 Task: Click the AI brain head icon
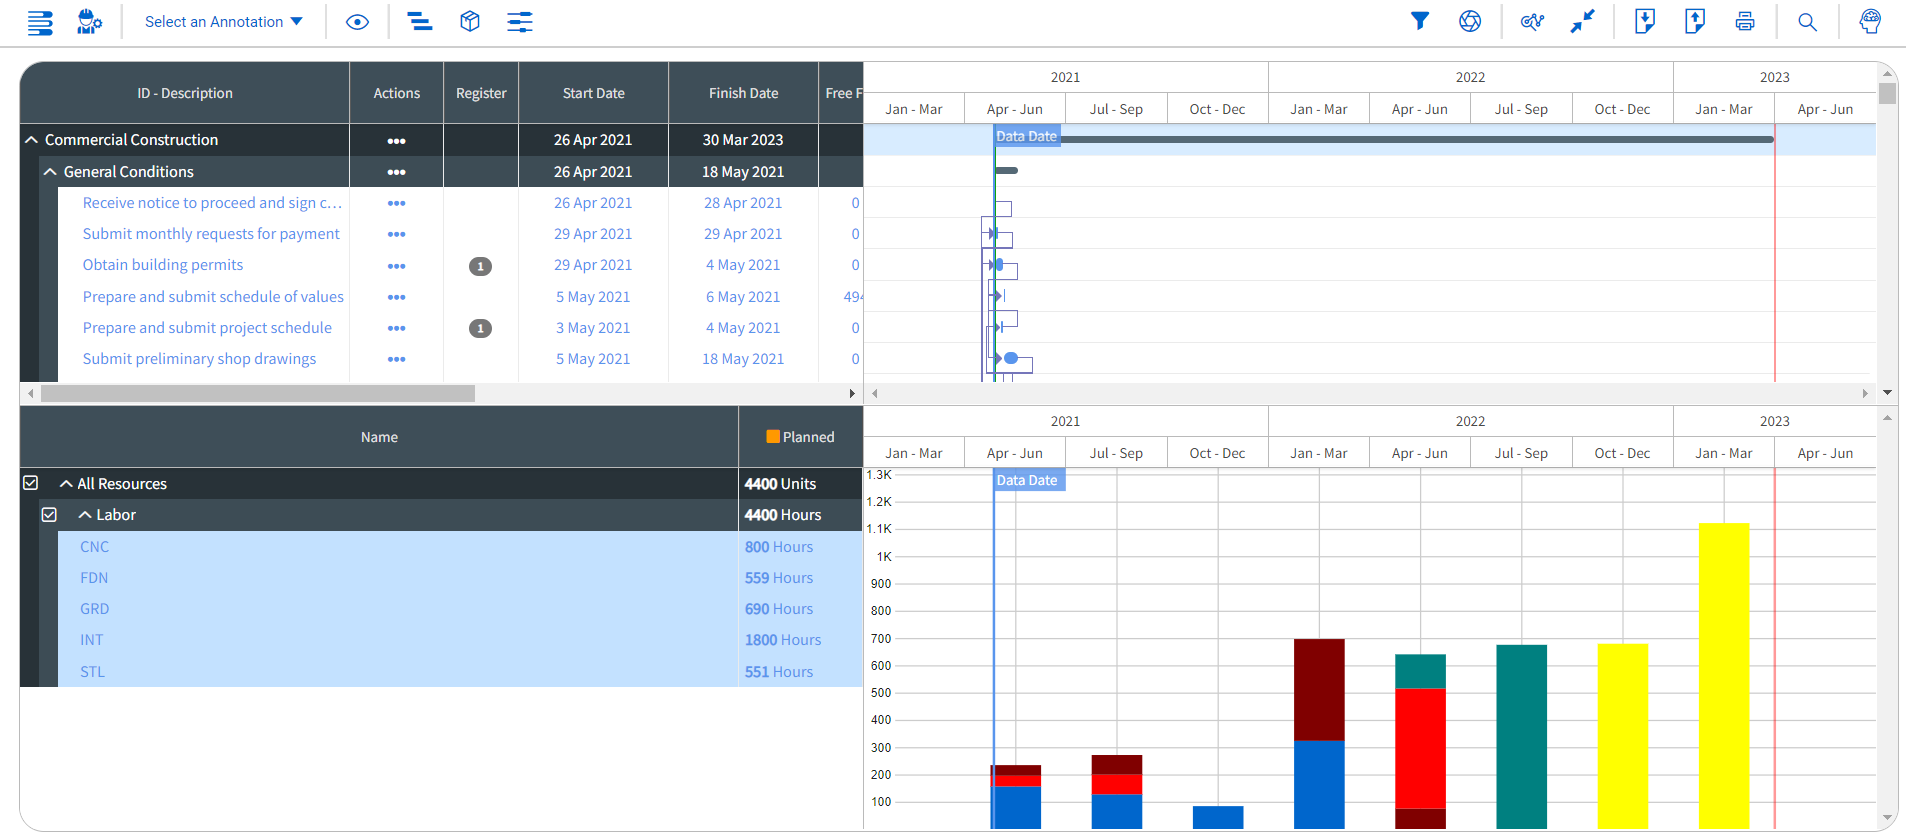[x=1869, y=21]
